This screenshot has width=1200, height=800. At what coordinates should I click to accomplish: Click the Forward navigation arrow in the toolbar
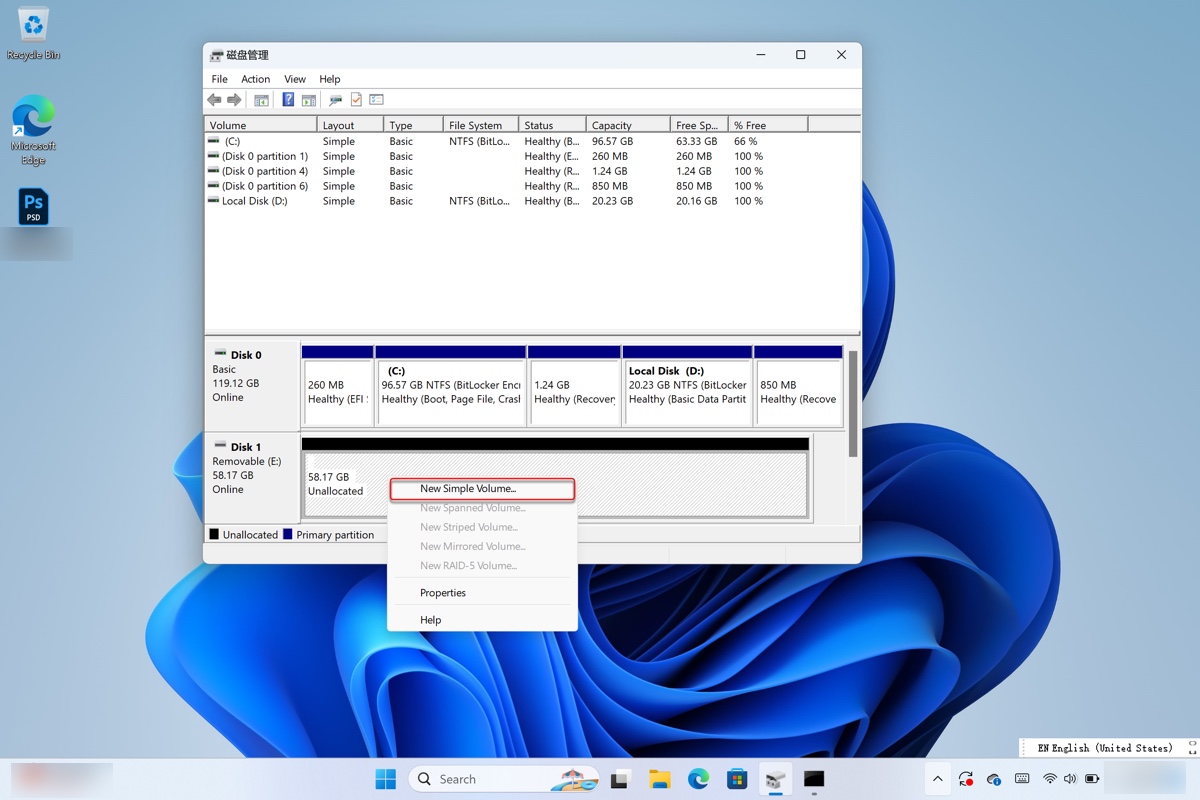(234, 99)
